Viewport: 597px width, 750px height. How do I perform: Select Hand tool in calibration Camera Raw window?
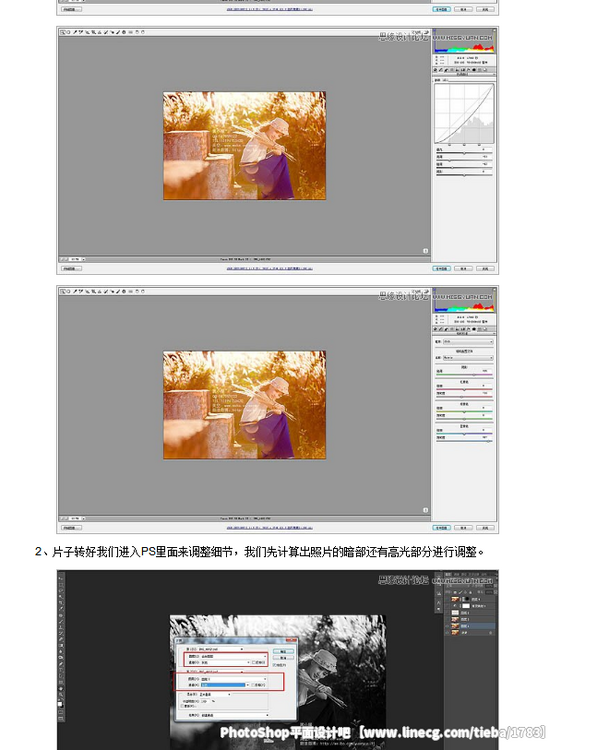[68, 291]
